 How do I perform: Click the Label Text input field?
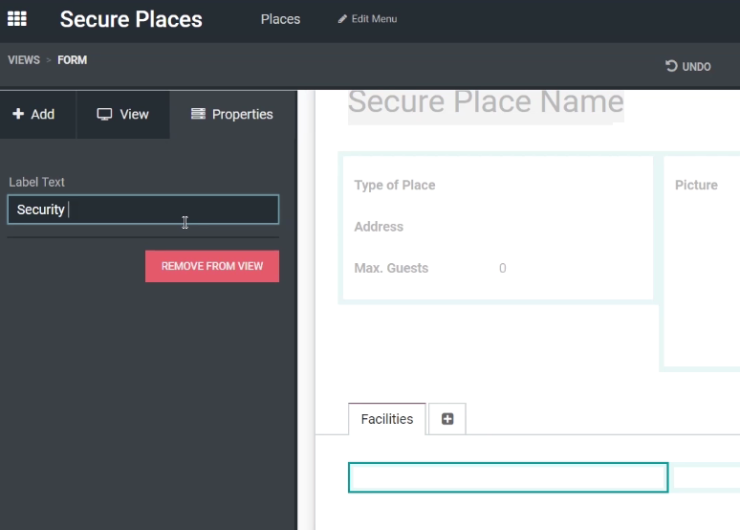click(x=143, y=209)
